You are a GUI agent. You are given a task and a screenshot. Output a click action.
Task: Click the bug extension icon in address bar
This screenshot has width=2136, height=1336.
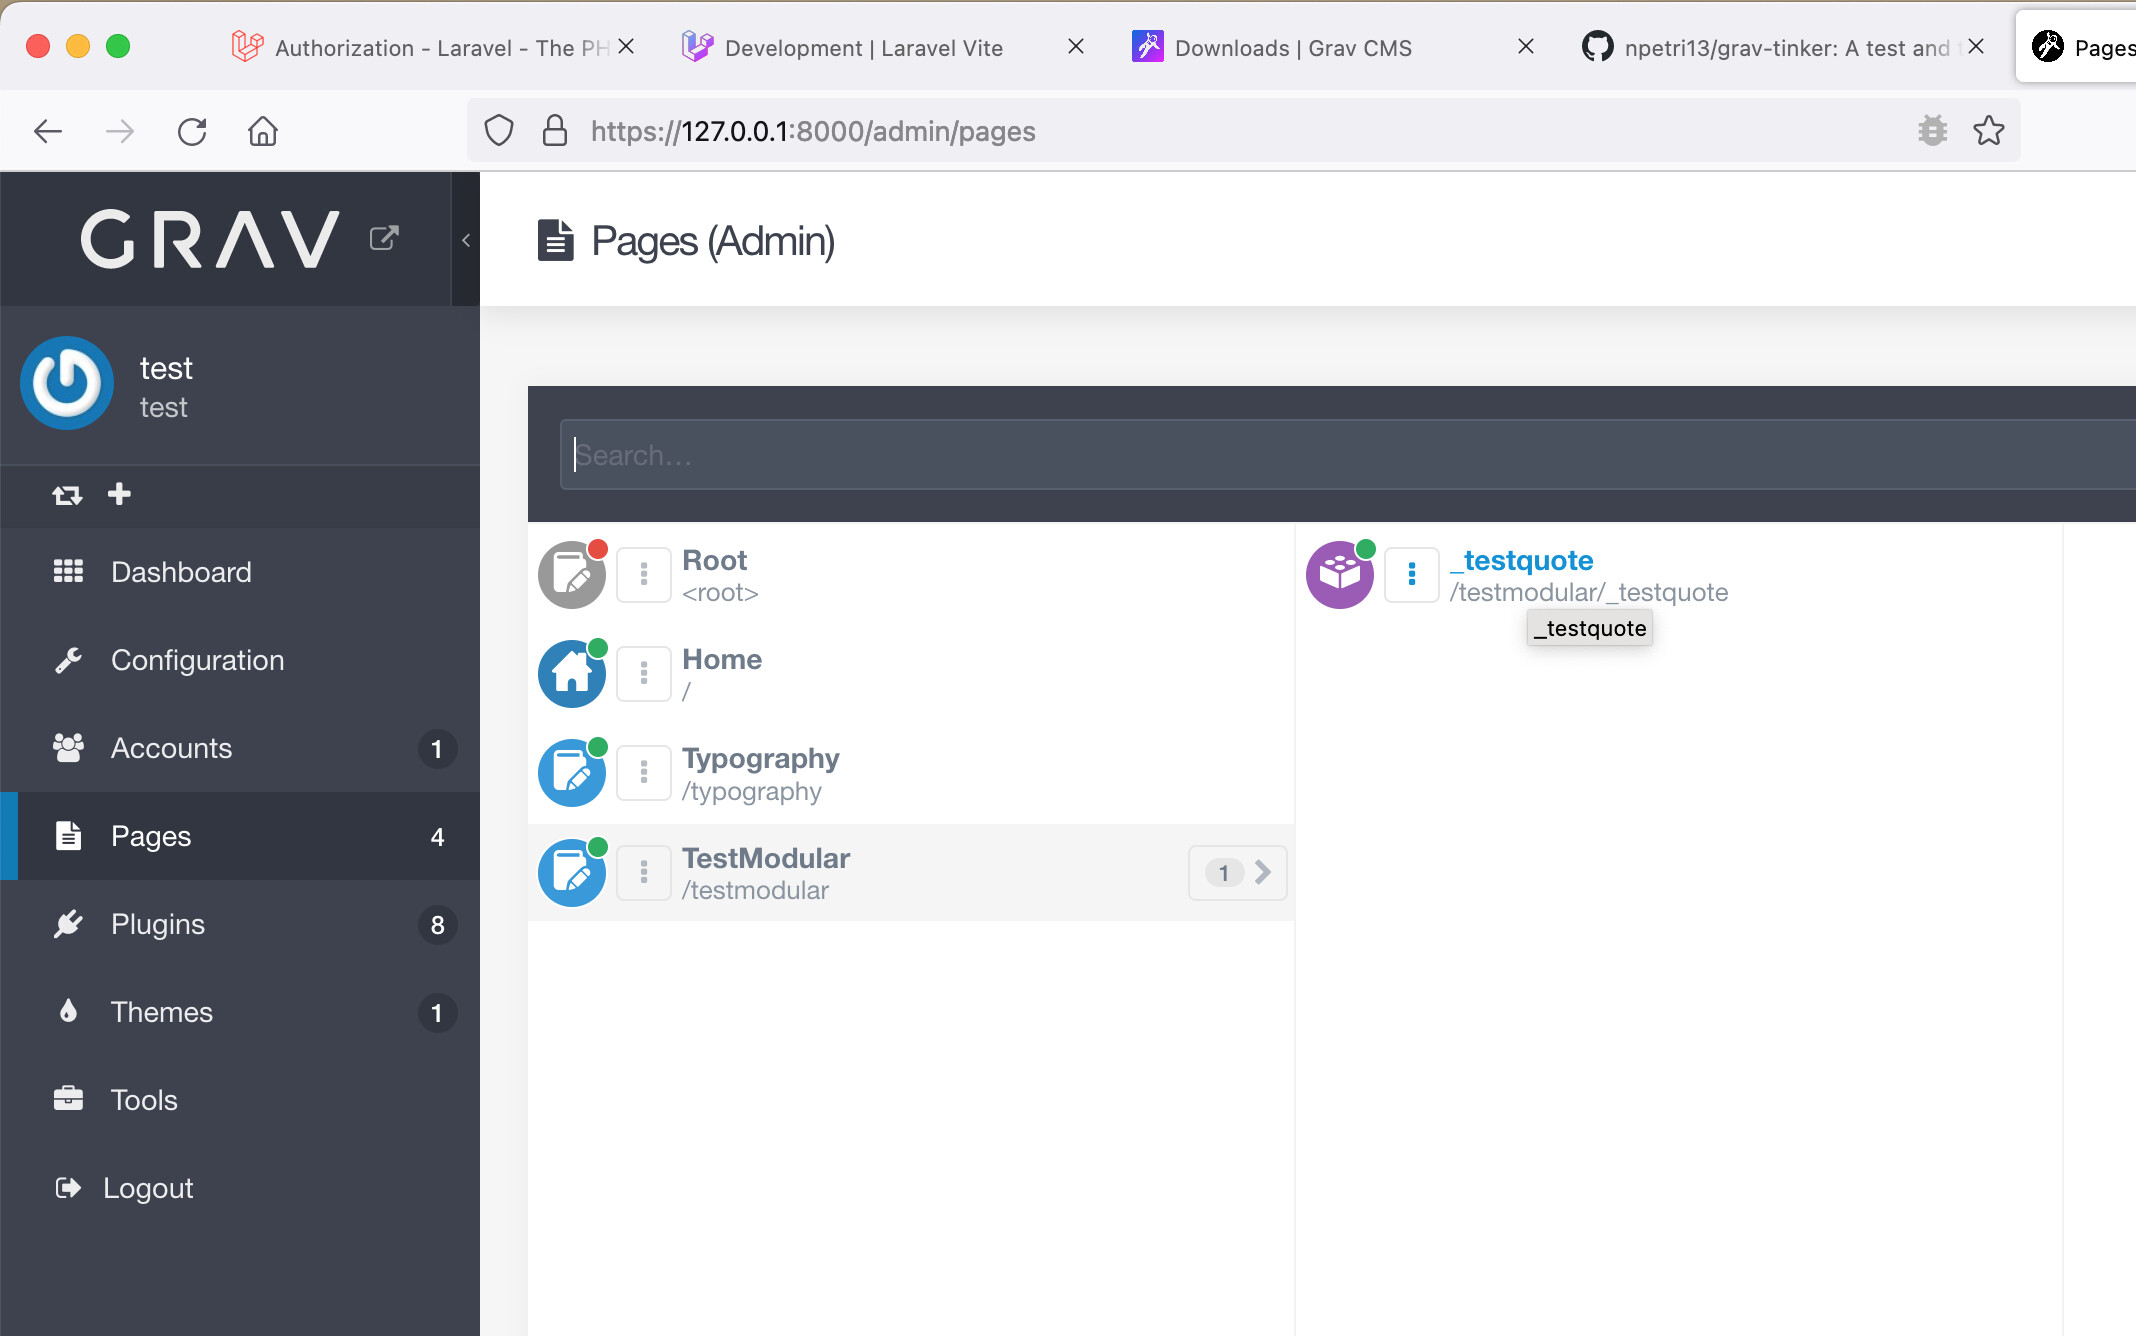pos(1932,131)
